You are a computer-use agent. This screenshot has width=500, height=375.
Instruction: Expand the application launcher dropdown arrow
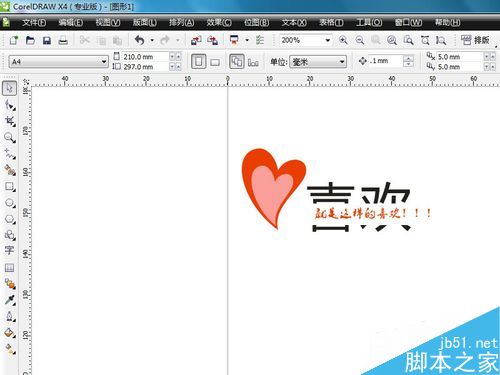247,40
